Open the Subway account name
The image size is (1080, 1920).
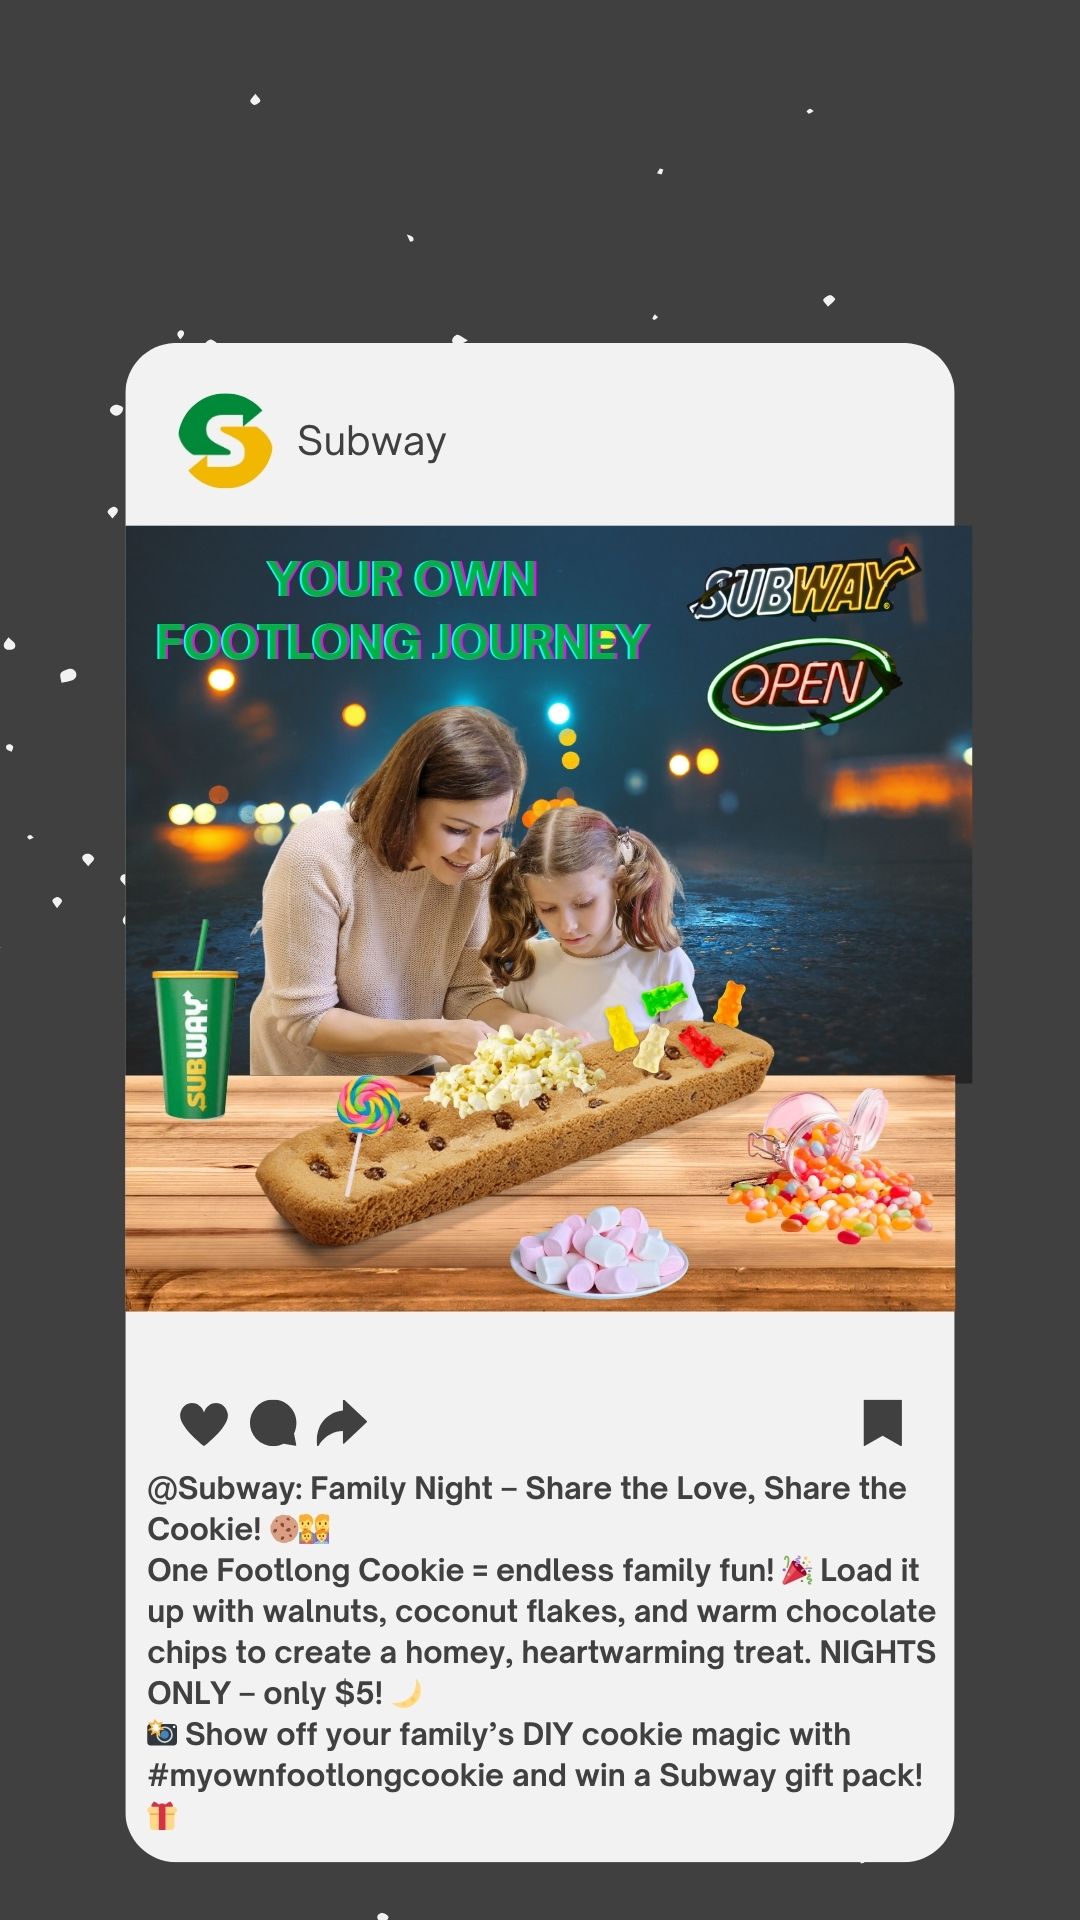point(372,441)
